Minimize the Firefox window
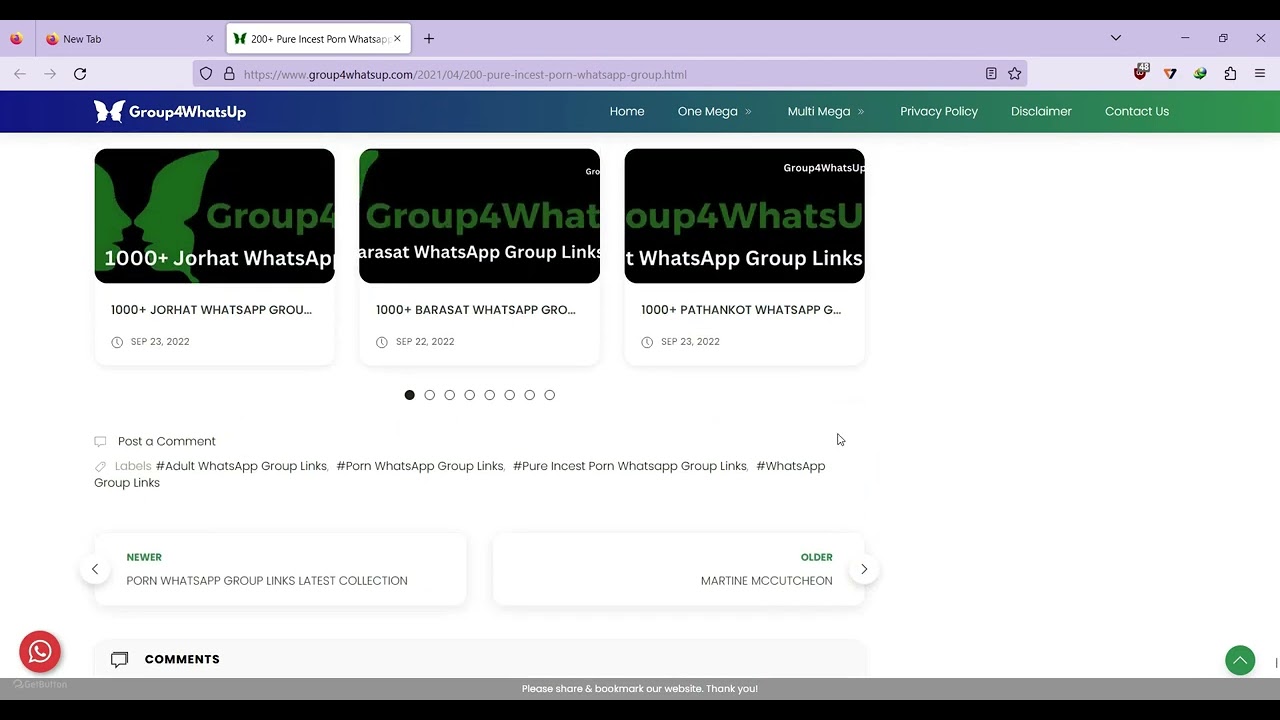This screenshot has height=720, width=1280. coord(1185,38)
